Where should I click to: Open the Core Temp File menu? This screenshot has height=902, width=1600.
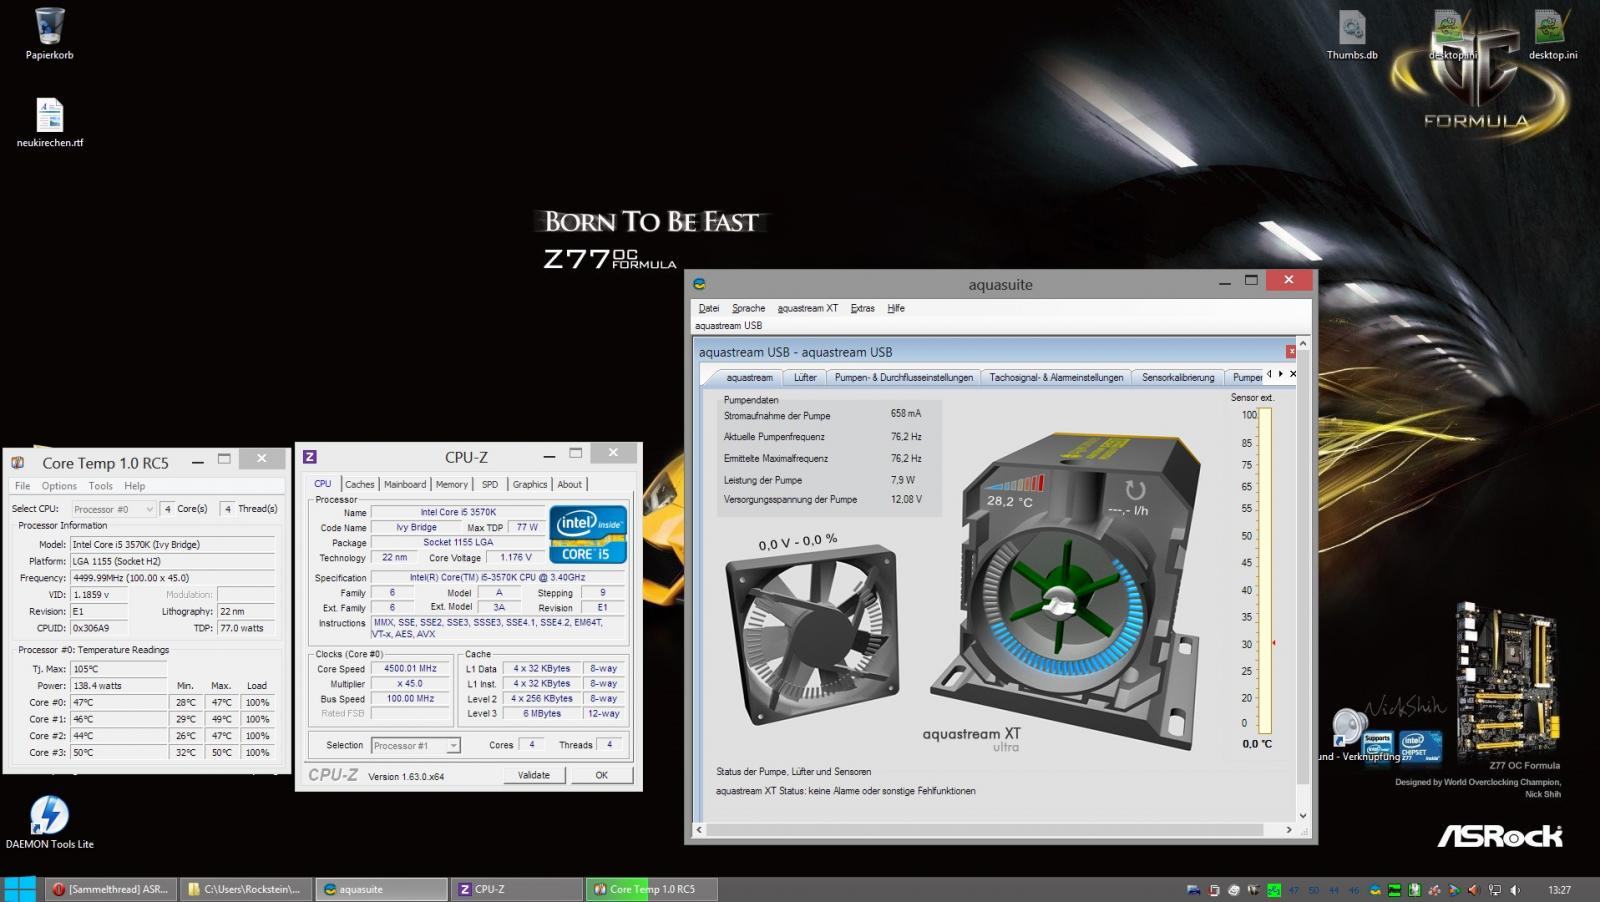[x=22, y=486]
